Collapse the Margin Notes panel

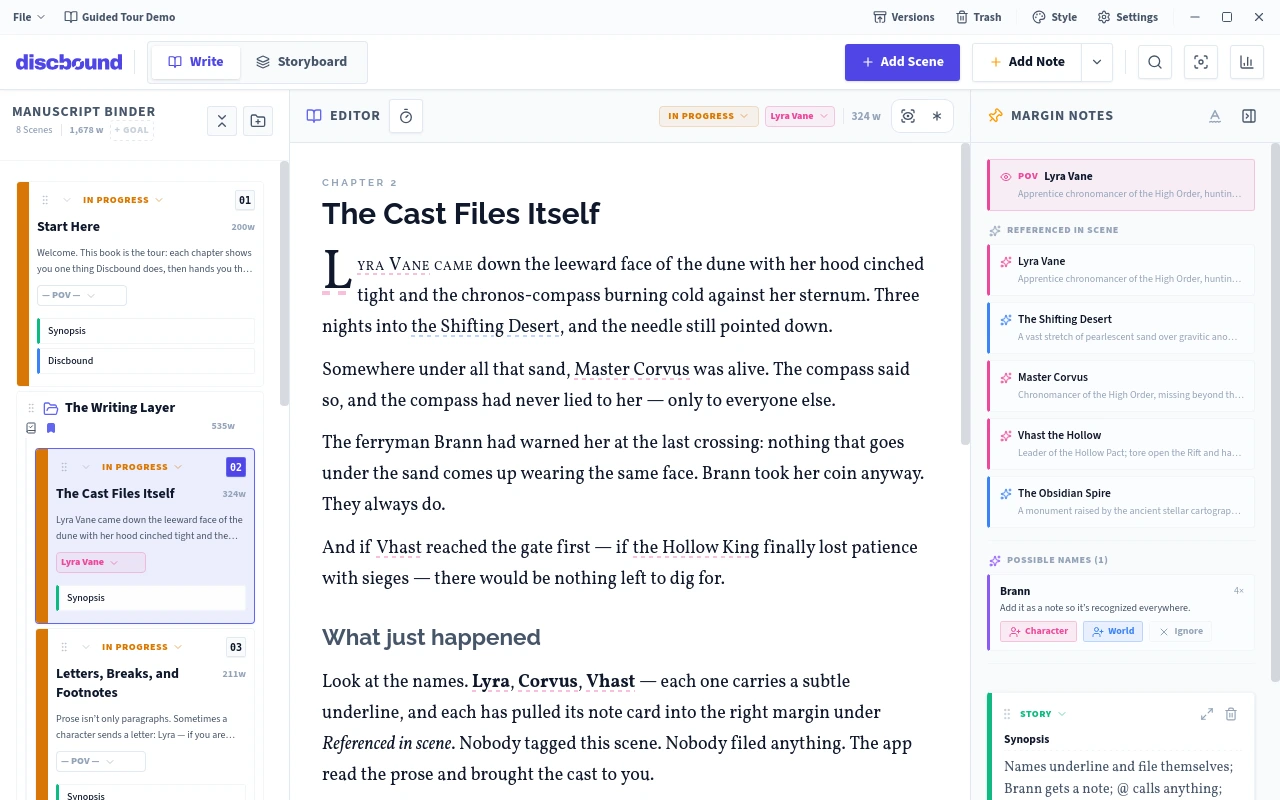[1249, 116]
